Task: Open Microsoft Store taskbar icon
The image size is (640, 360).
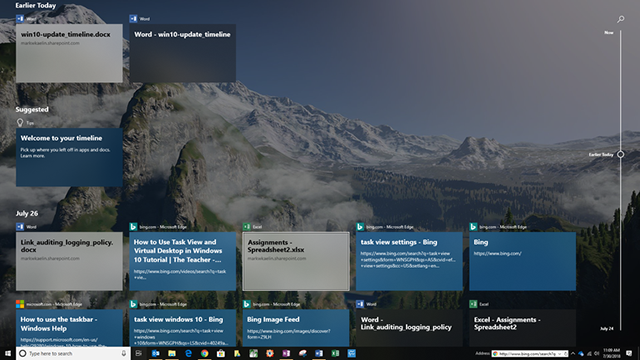Action: (221, 353)
